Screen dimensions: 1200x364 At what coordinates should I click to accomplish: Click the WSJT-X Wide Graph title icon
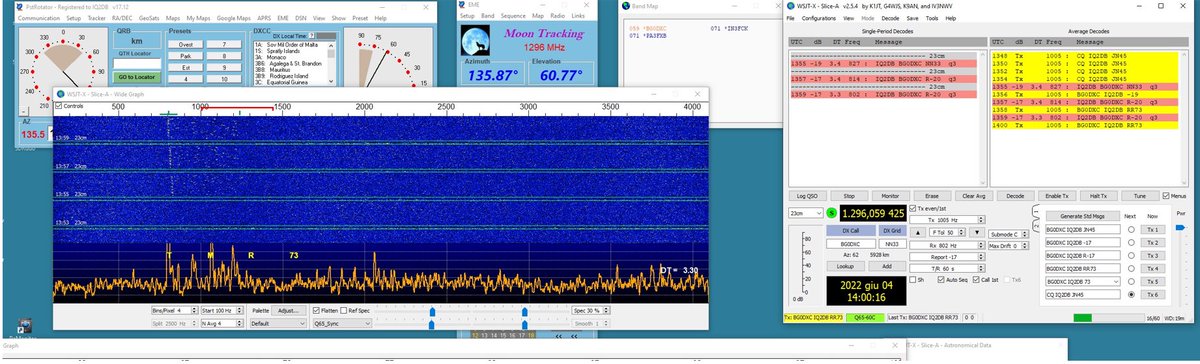click(x=61, y=94)
